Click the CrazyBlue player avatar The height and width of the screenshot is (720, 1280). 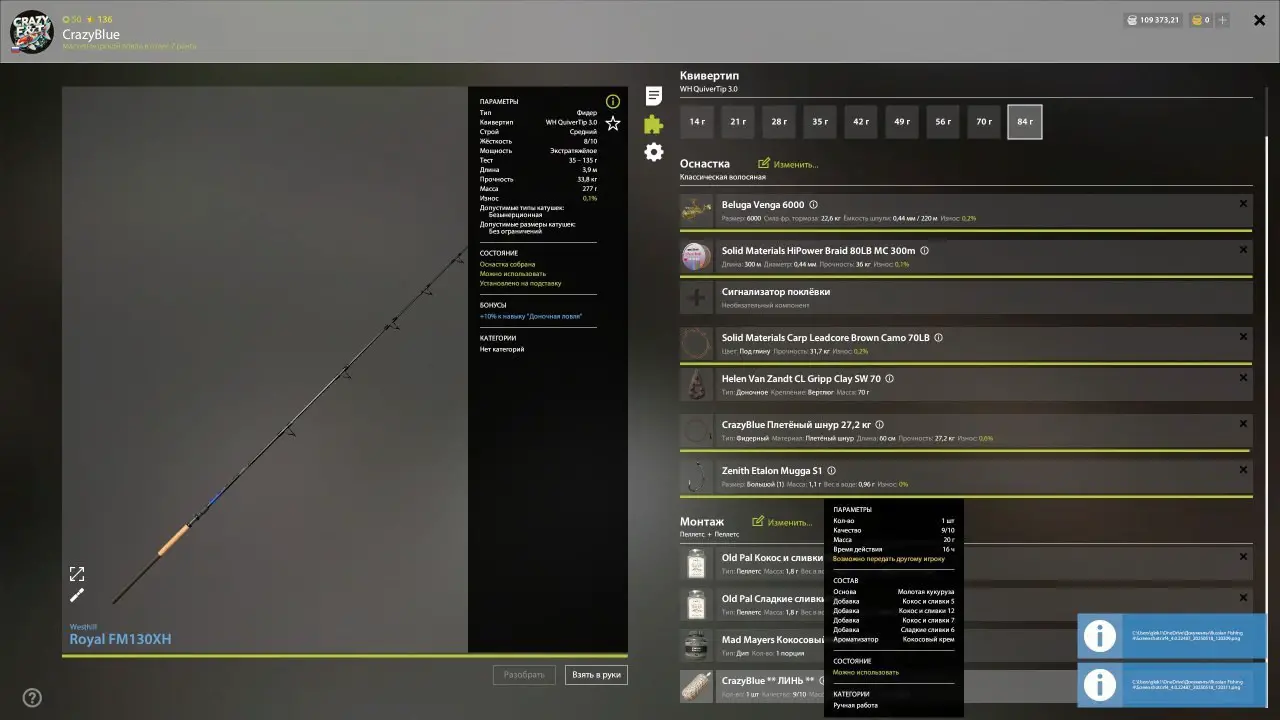(x=31, y=32)
